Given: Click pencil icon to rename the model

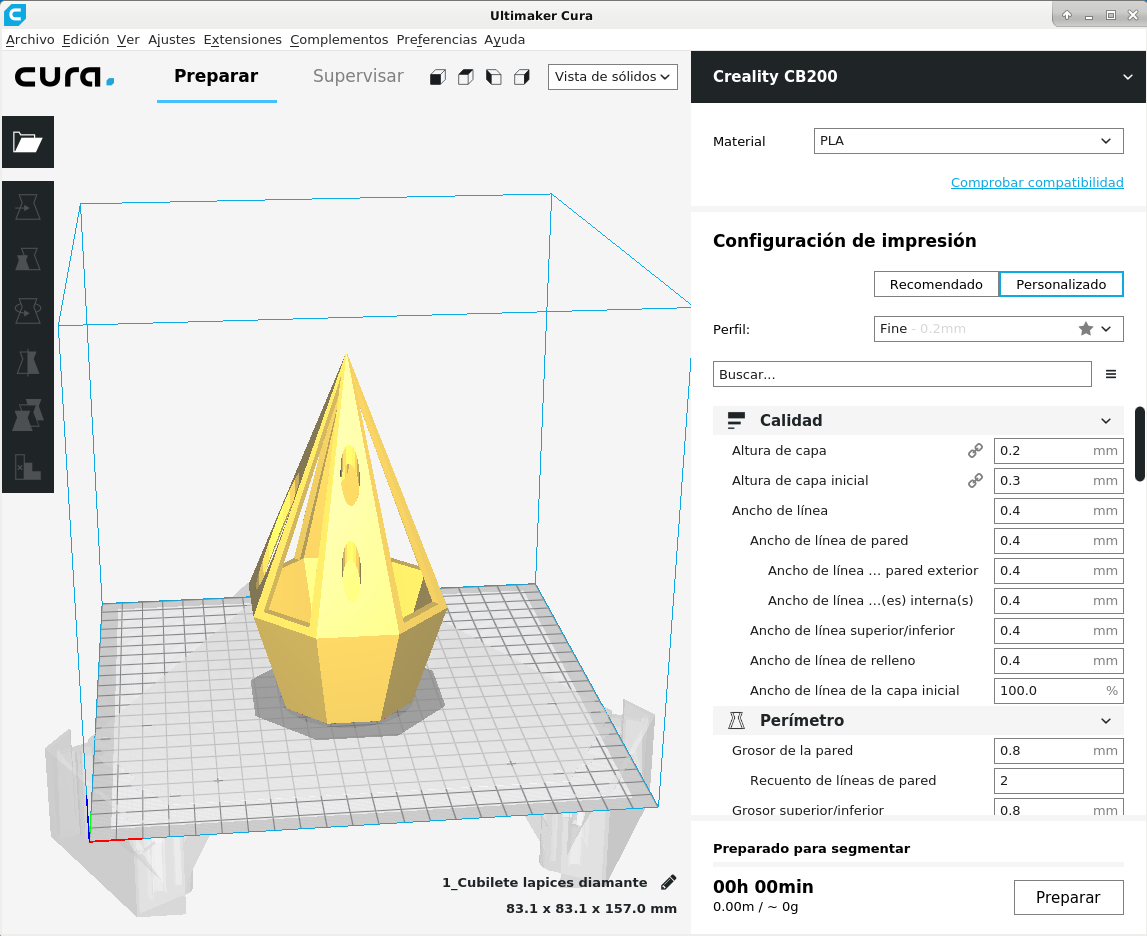Looking at the screenshot, I should click(668, 882).
